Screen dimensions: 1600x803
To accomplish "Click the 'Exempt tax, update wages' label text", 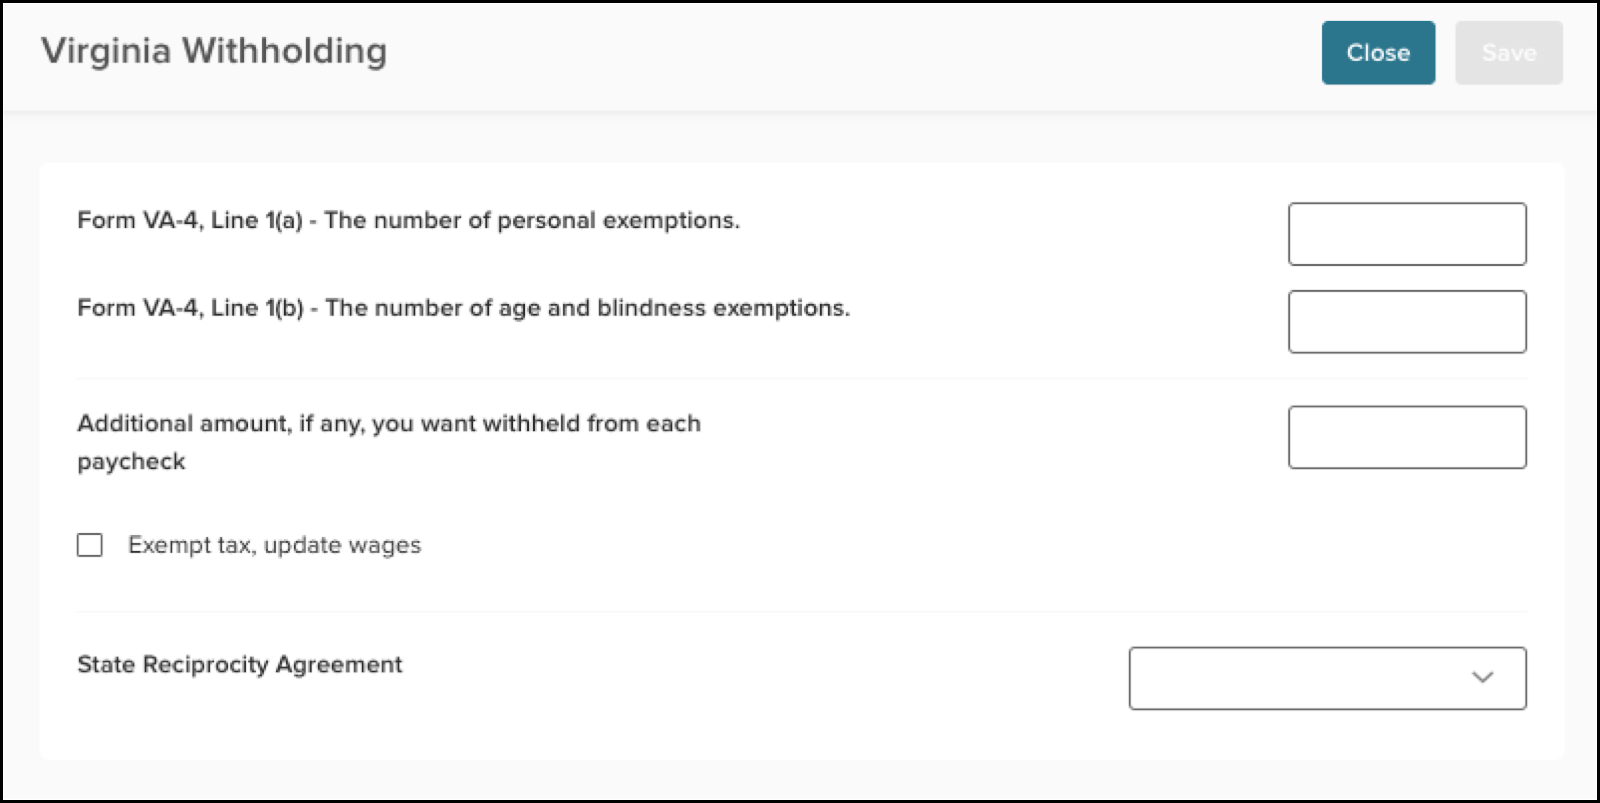I will coord(274,546).
